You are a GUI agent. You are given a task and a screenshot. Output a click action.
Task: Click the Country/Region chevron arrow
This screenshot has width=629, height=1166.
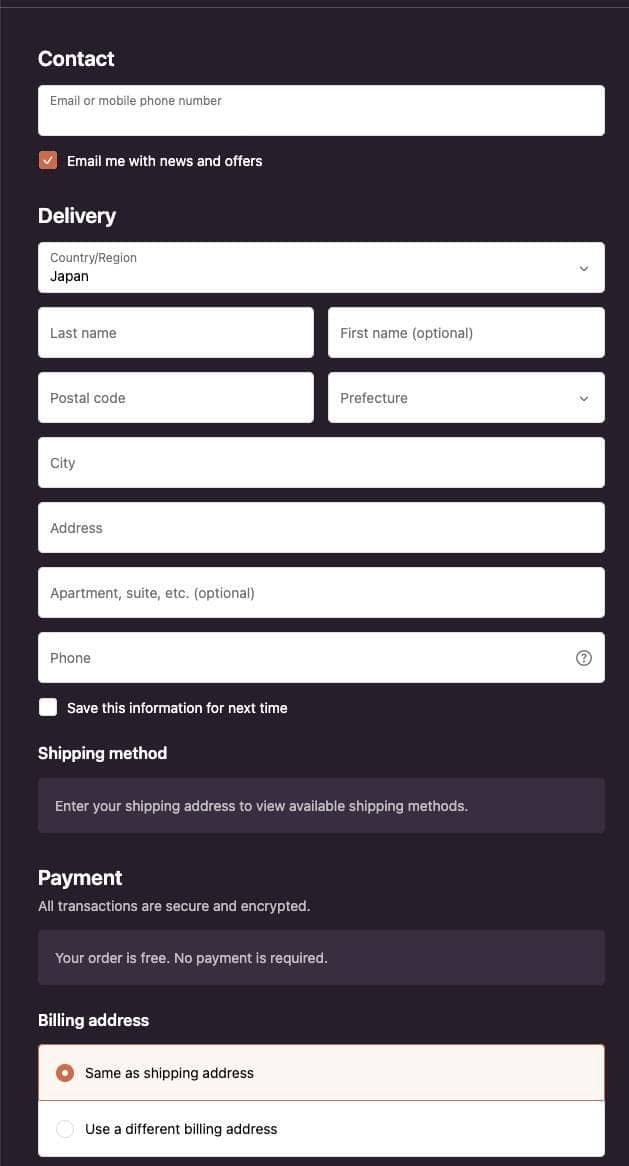click(584, 268)
